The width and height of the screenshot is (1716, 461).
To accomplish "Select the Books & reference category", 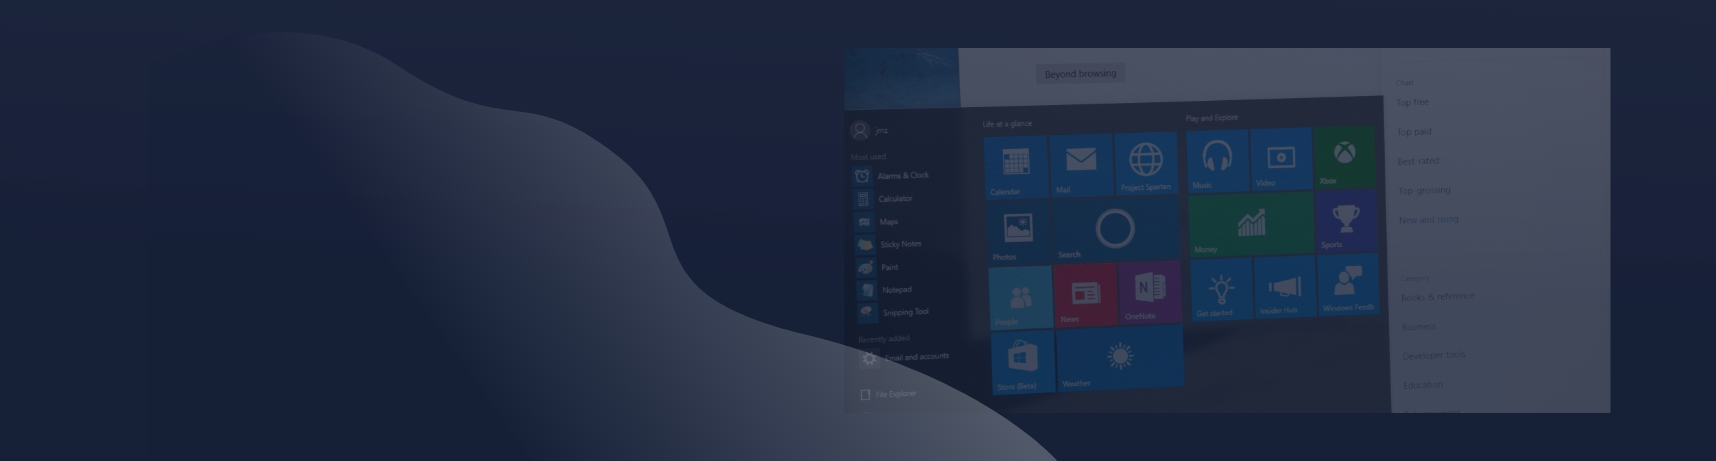I will 1437,297.
